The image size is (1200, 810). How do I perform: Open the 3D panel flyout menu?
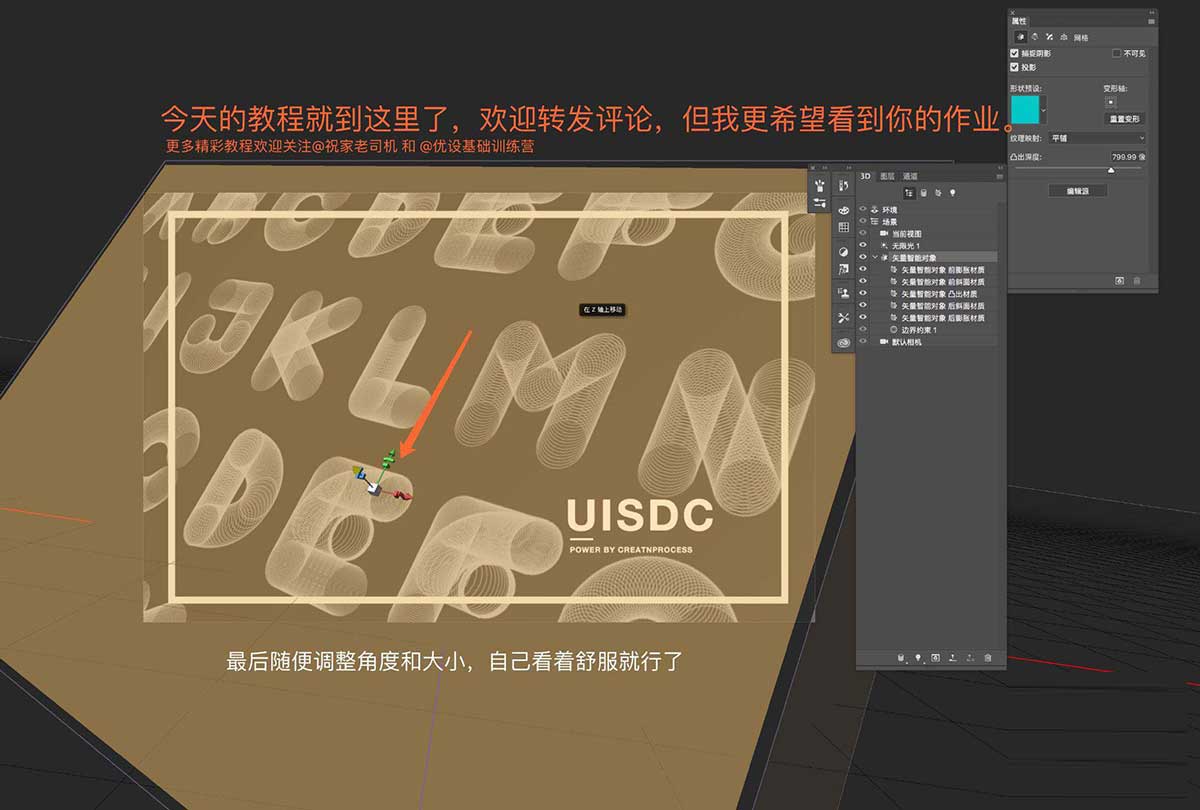(1000, 176)
